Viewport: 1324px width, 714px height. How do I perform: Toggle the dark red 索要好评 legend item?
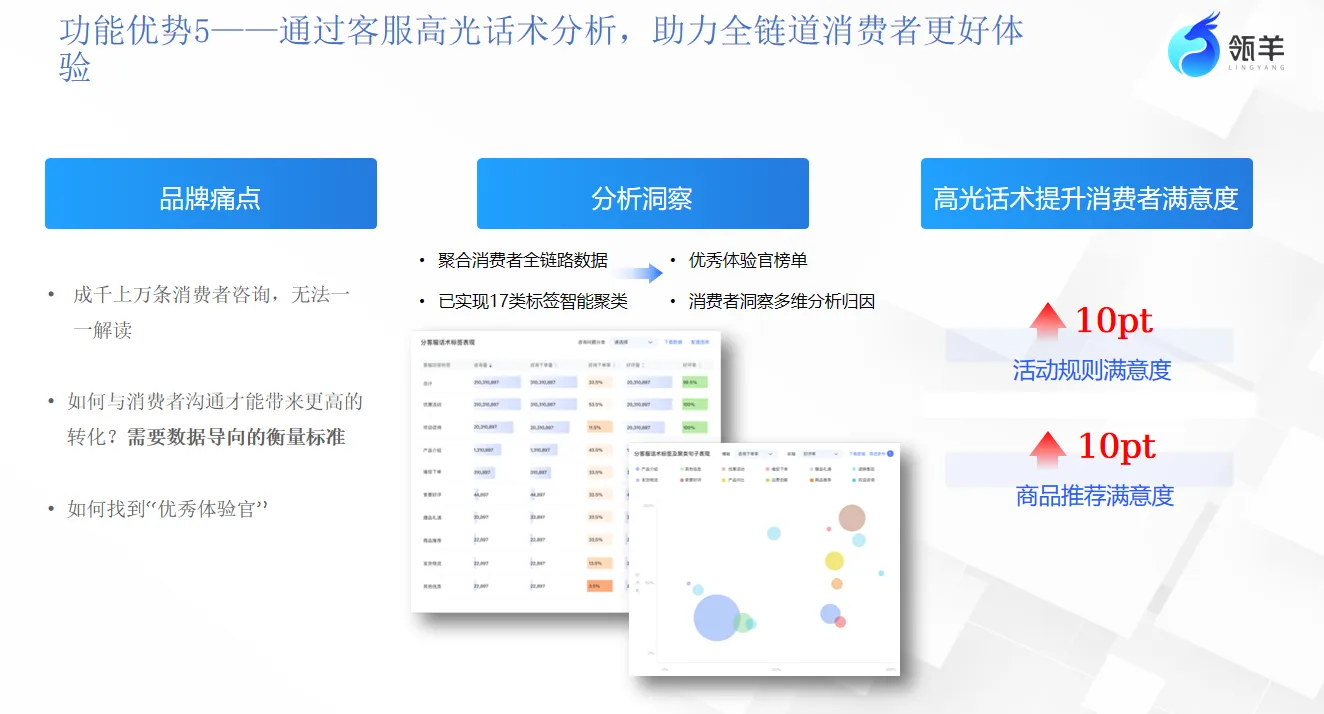(x=692, y=480)
